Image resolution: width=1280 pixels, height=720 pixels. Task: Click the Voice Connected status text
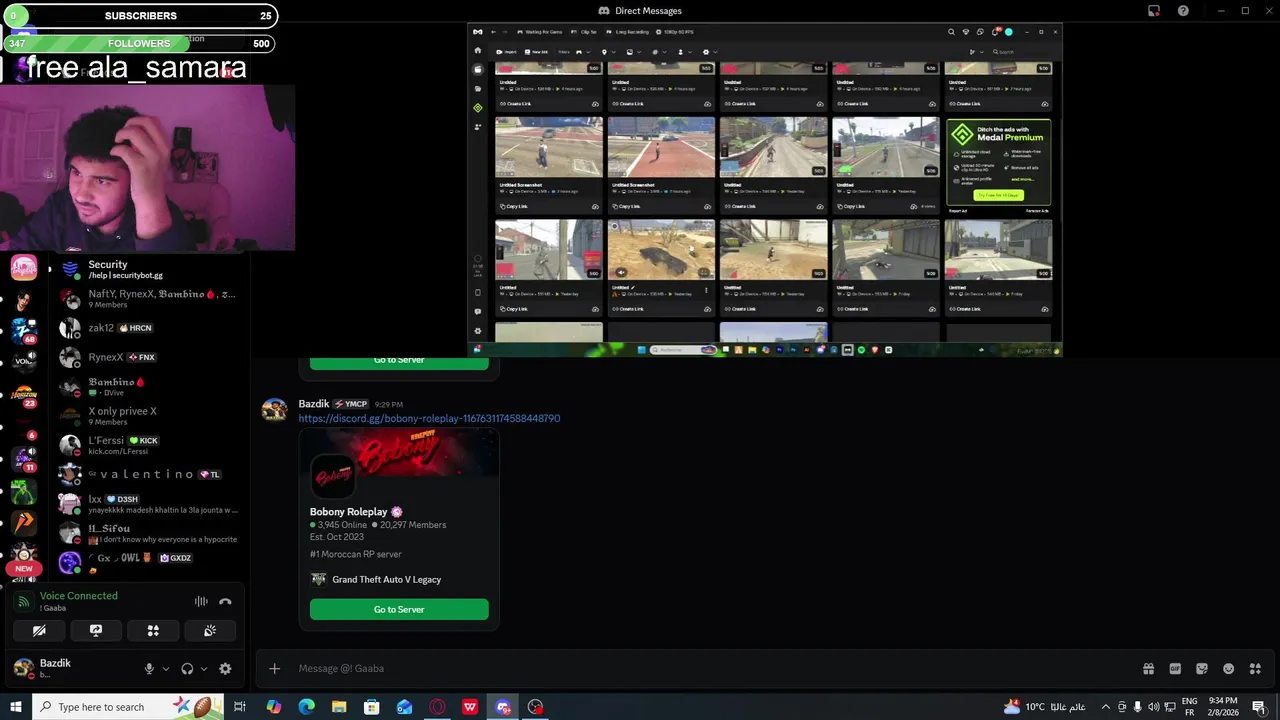(x=79, y=596)
